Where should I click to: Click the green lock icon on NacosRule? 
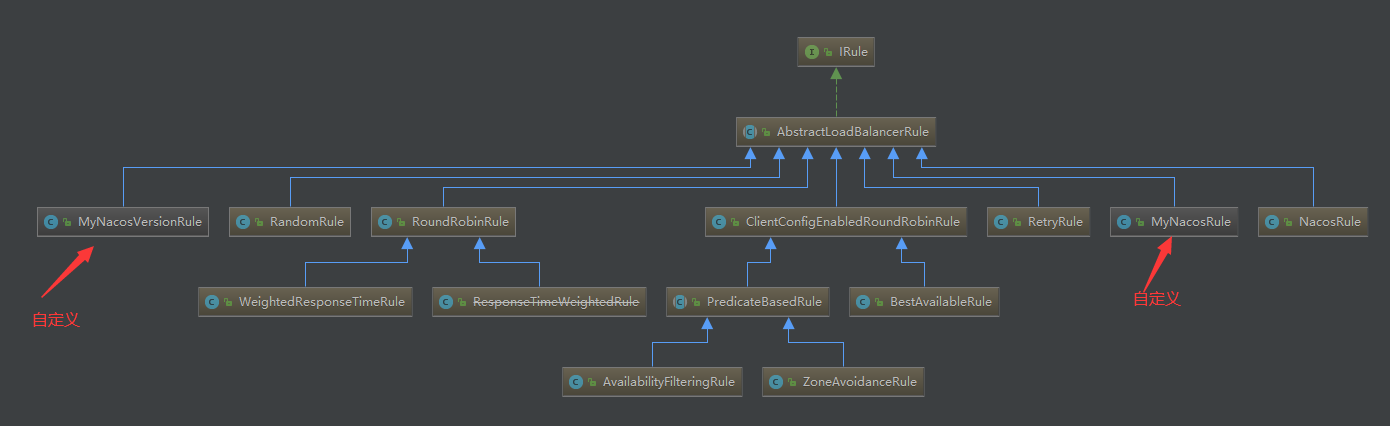coord(1288,222)
